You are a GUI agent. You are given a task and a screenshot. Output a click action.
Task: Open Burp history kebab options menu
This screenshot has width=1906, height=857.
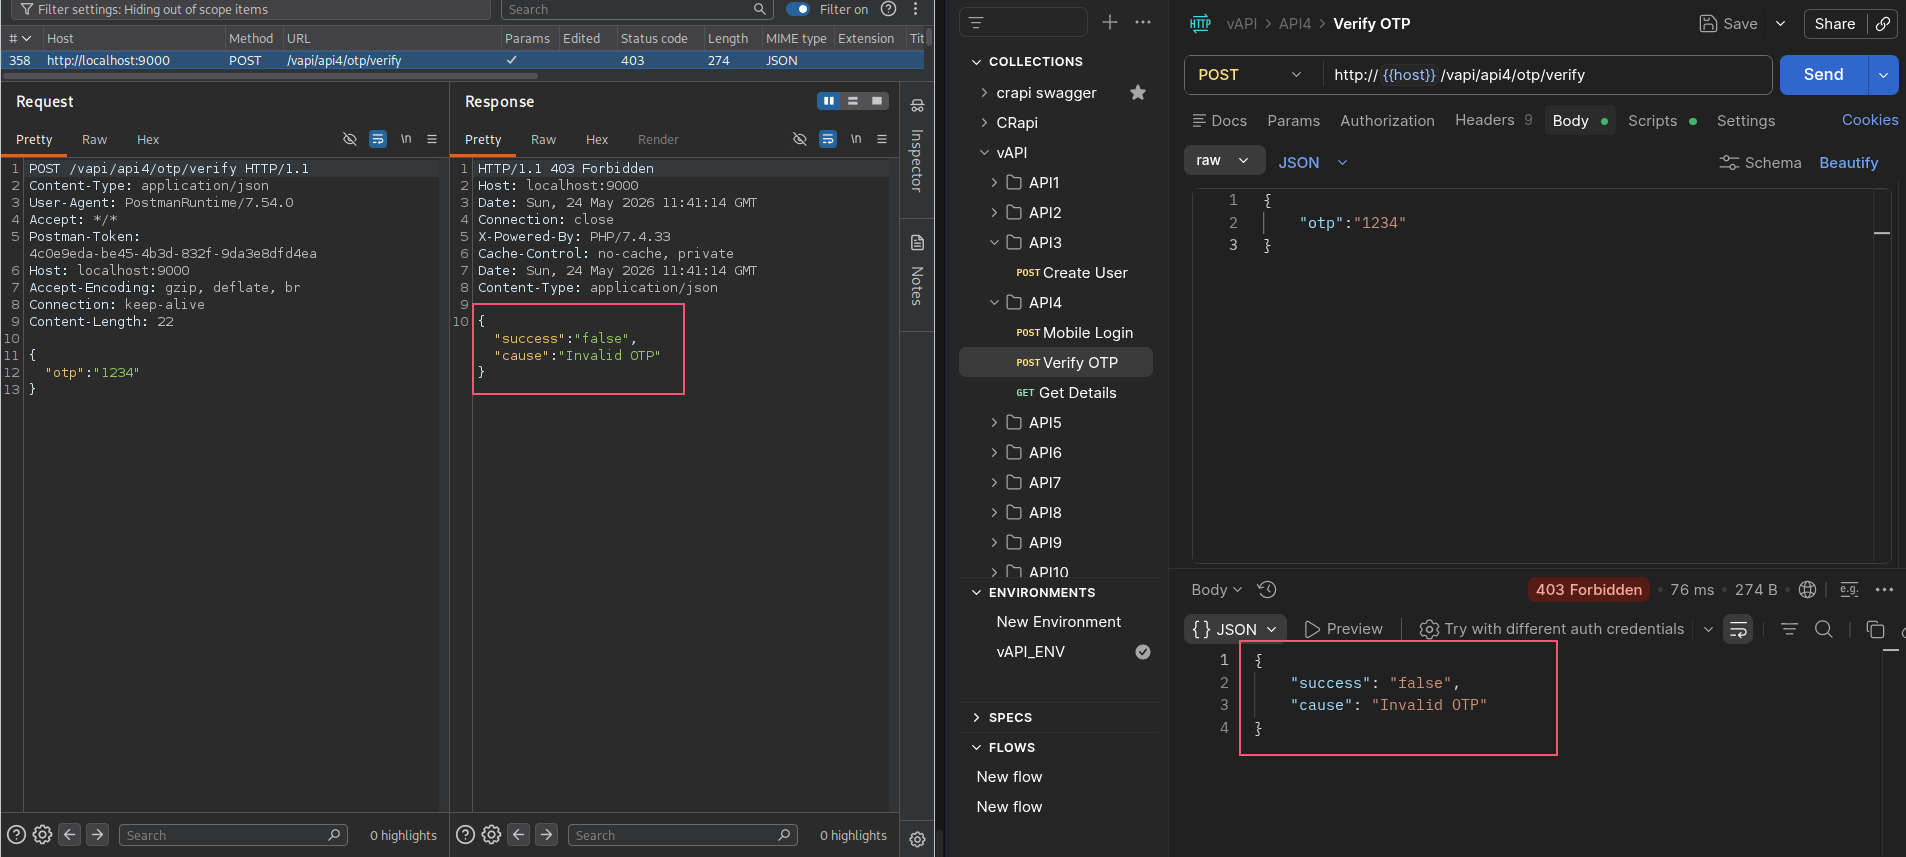tap(915, 9)
